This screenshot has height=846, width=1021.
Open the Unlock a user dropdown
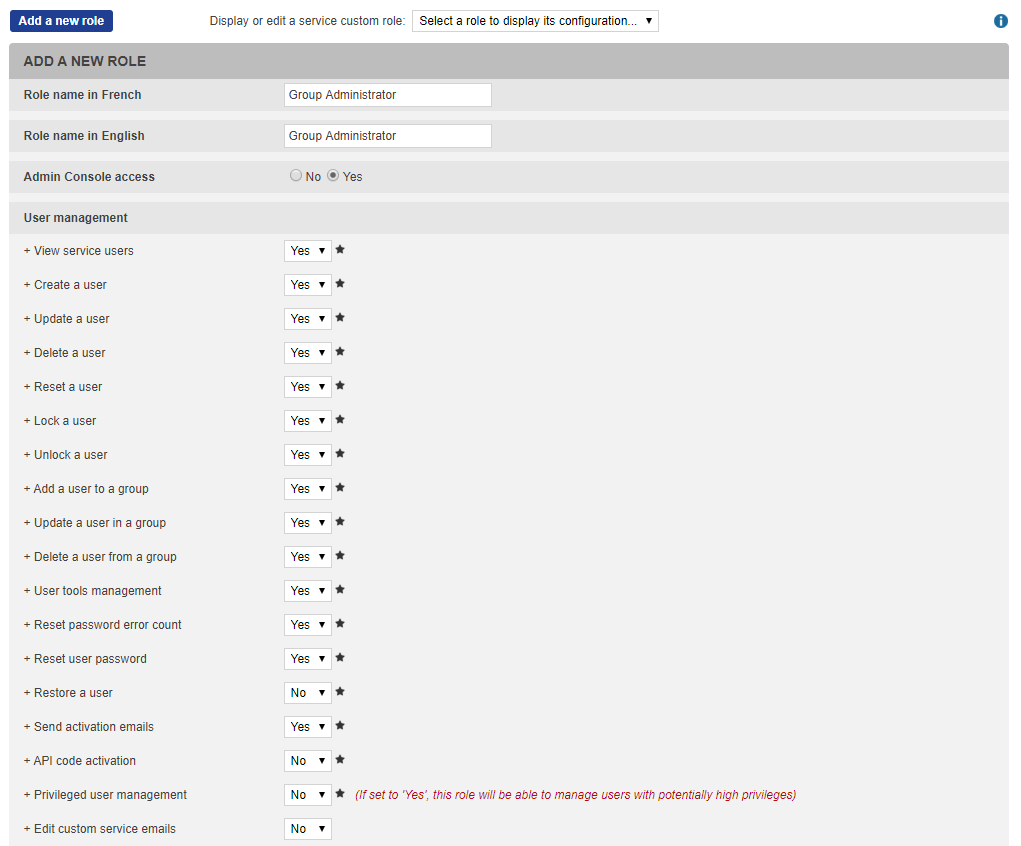(x=307, y=455)
